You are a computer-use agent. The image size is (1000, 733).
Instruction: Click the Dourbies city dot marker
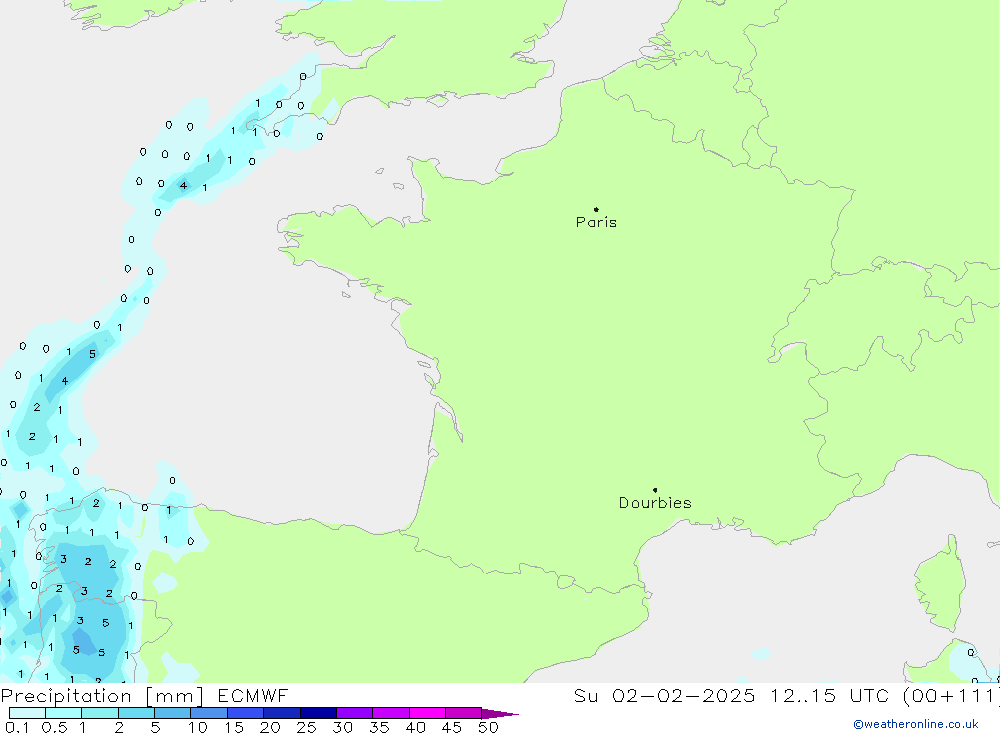655,490
